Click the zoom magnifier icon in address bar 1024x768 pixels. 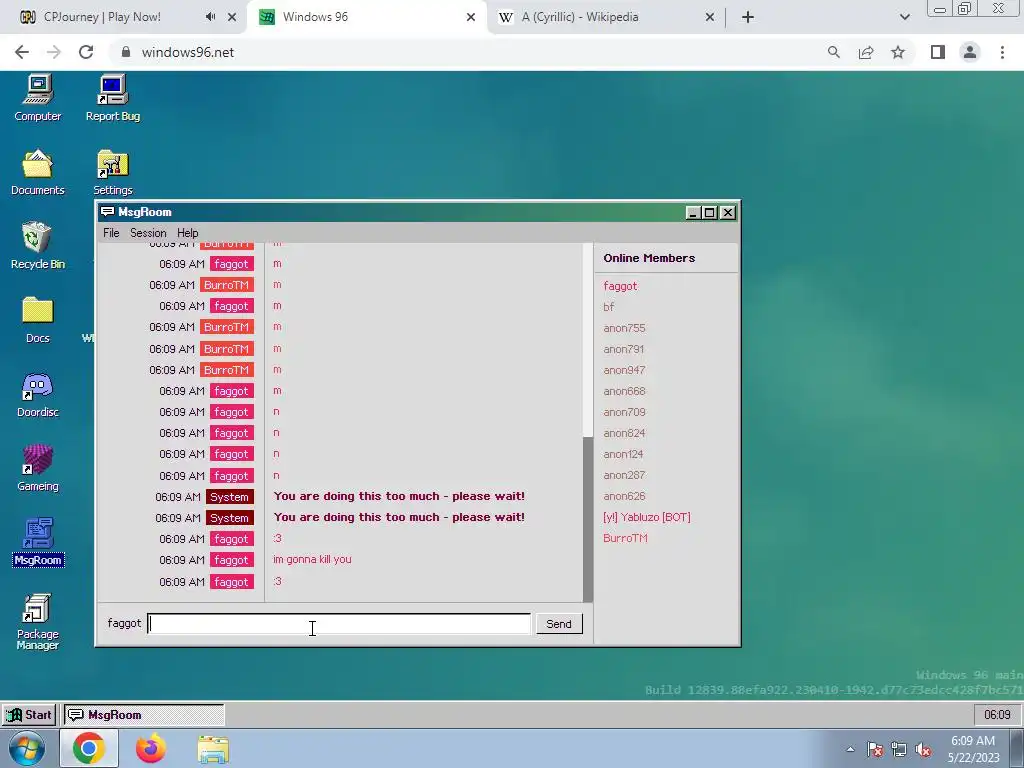(x=833, y=52)
